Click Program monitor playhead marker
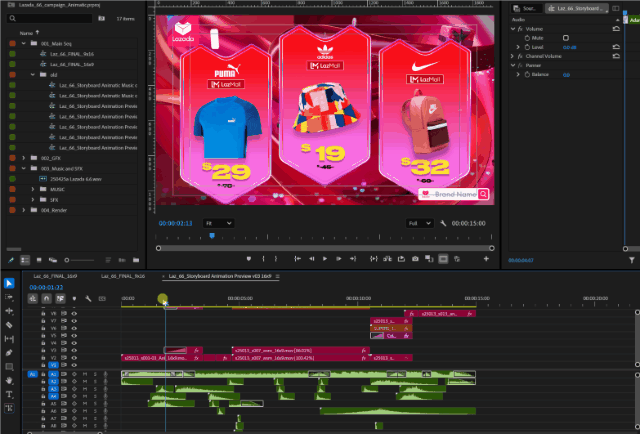This screenshot has width=640, height=434. pos(212,236)
